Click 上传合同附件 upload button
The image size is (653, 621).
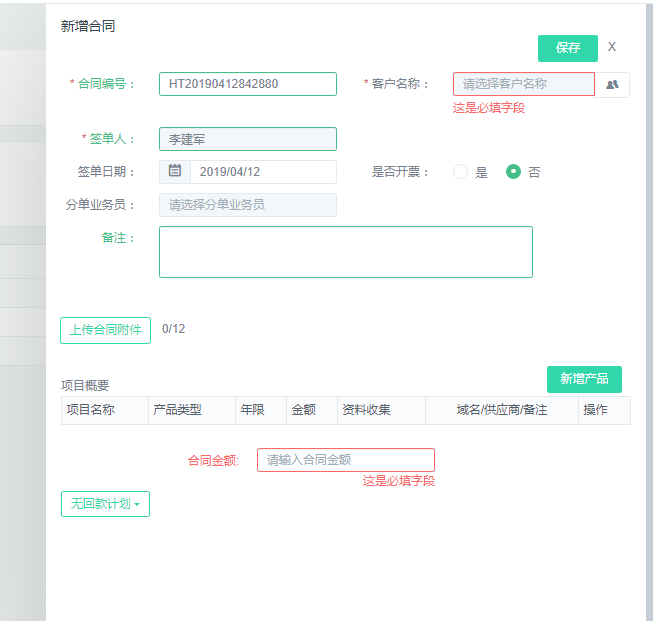tap(105, 330)
